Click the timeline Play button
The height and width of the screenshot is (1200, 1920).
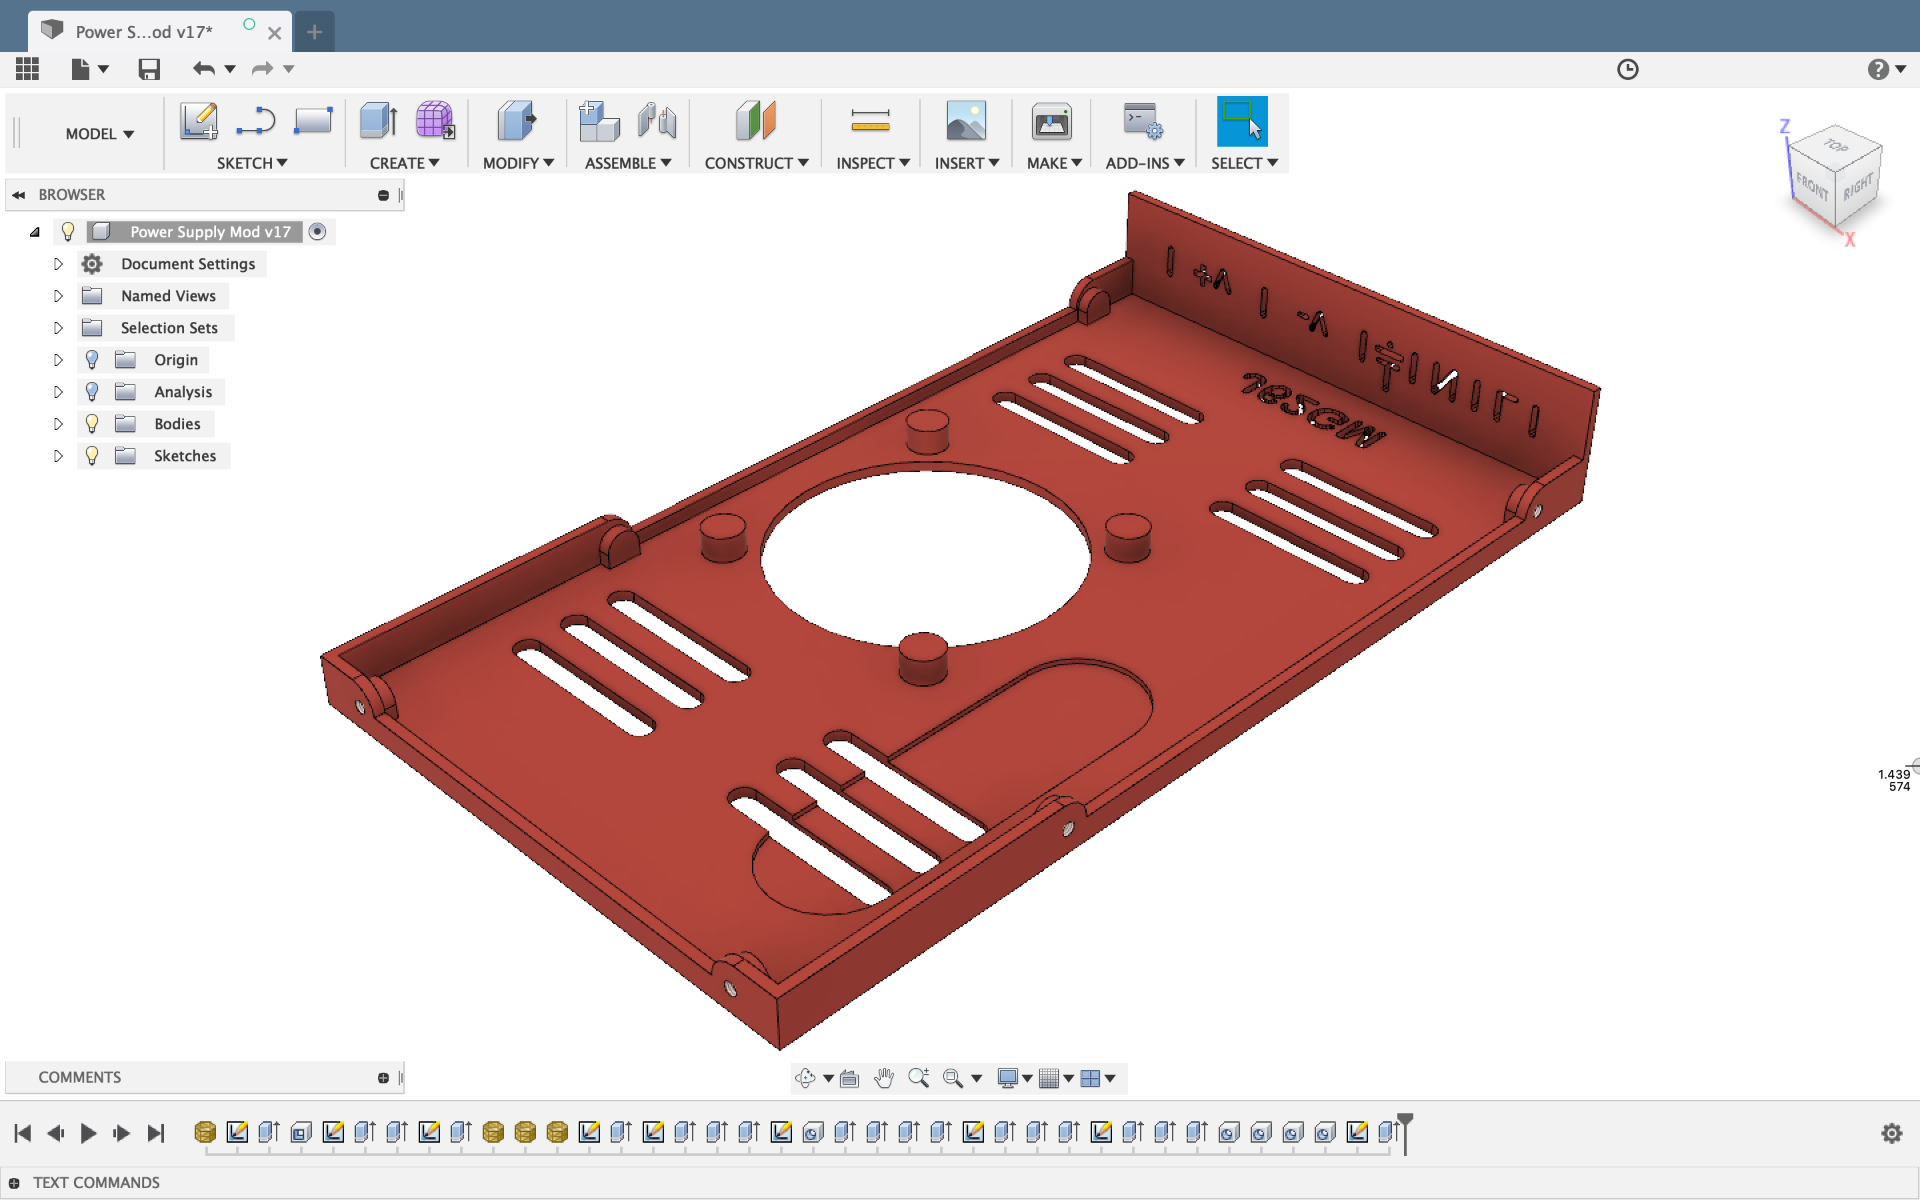tap(88, 1133)
